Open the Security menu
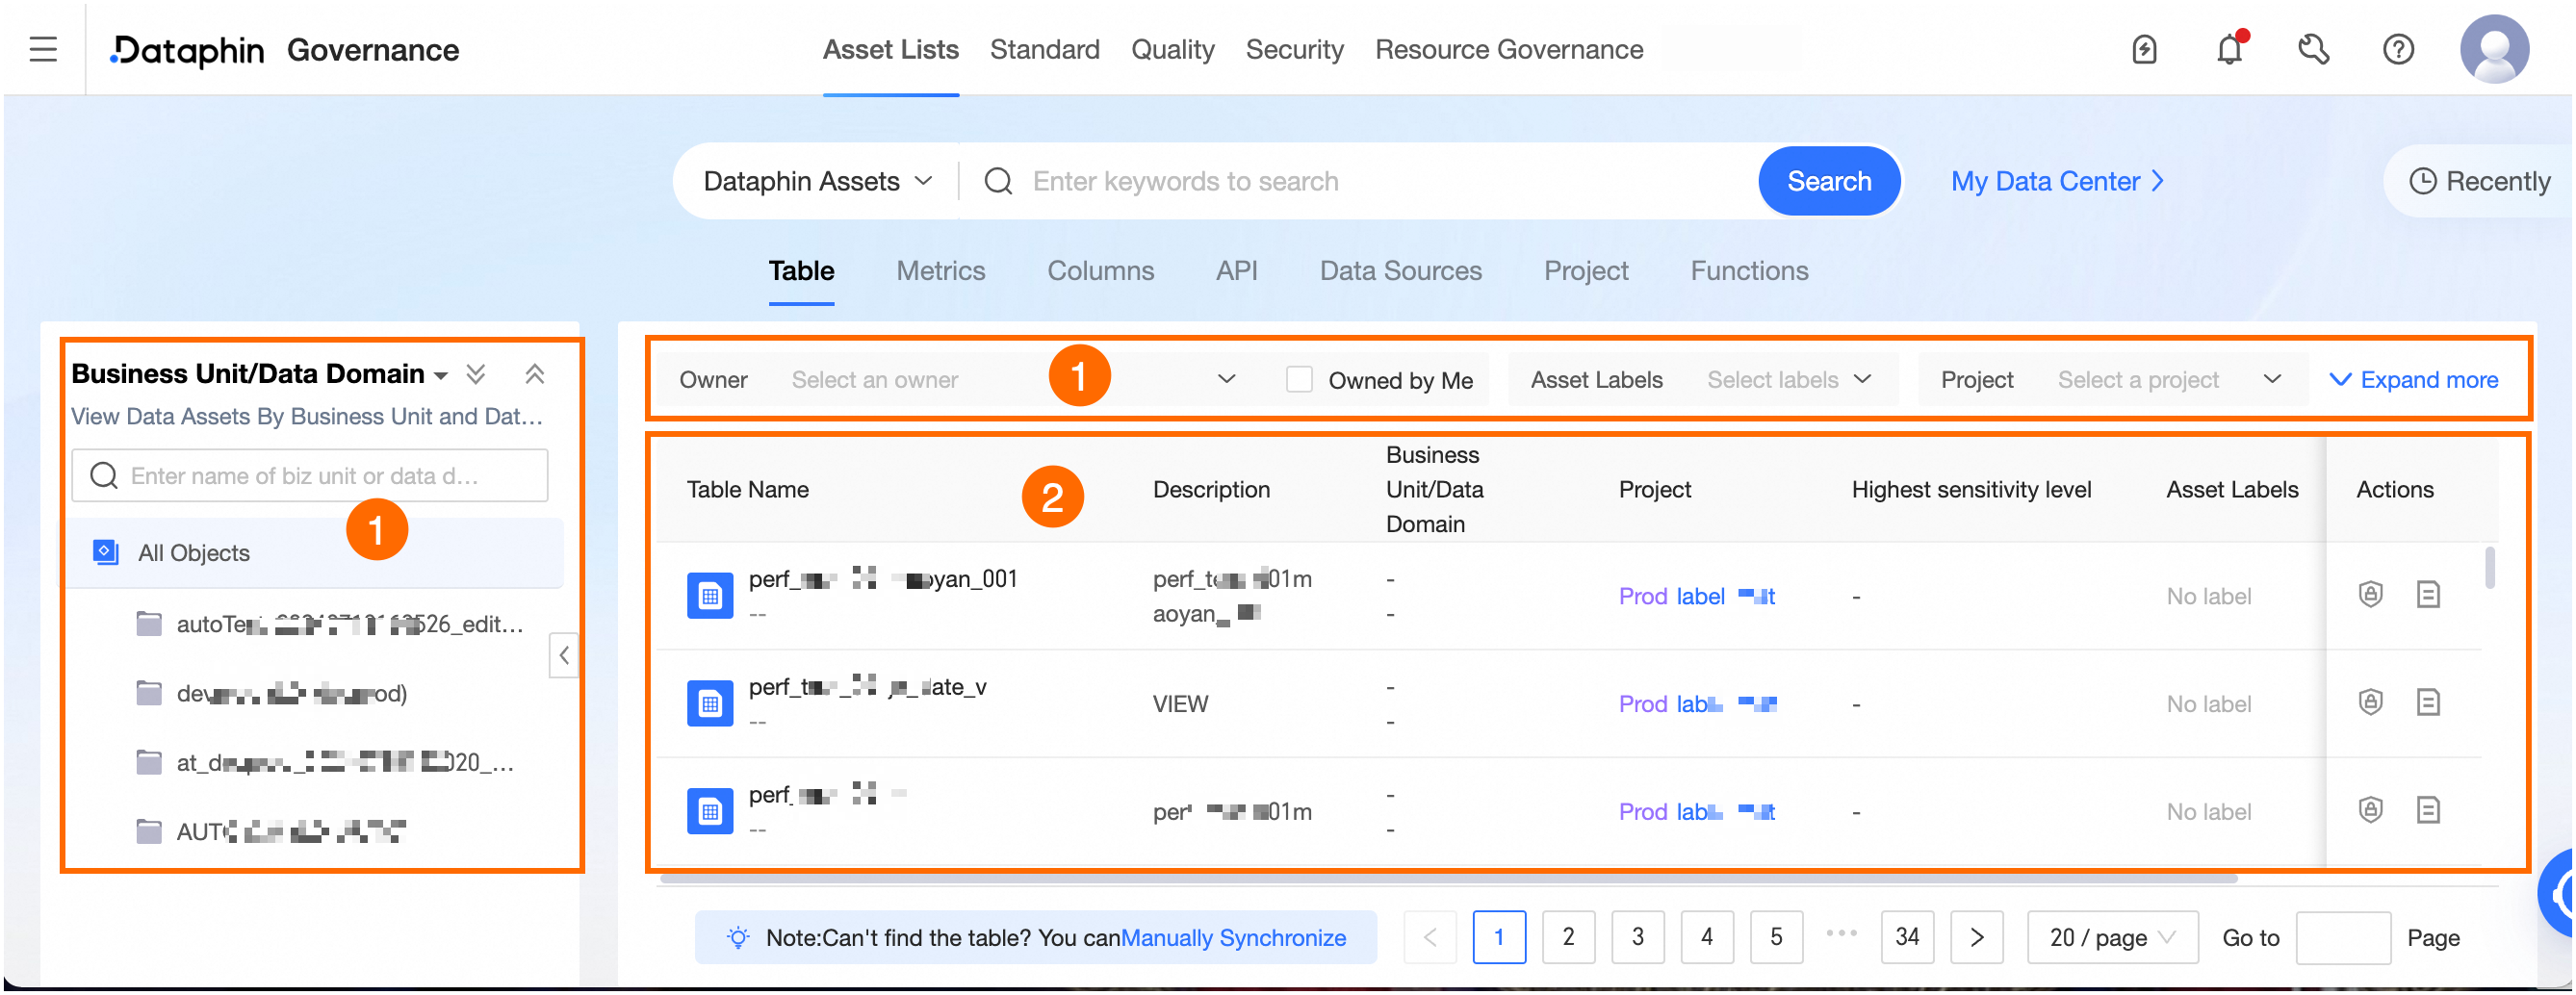This screenshot has width=2576, height=995. click(x=1294, y=49)
